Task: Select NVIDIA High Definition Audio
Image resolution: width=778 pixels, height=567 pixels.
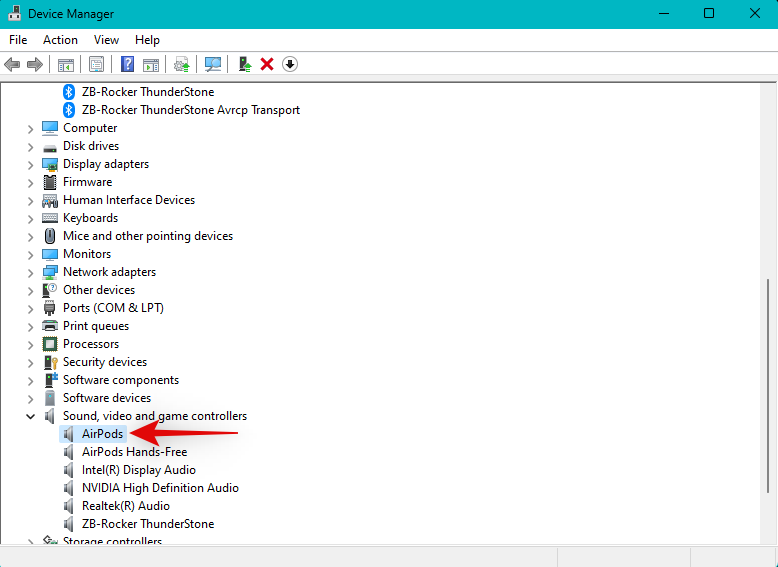Action: [160, 488]
